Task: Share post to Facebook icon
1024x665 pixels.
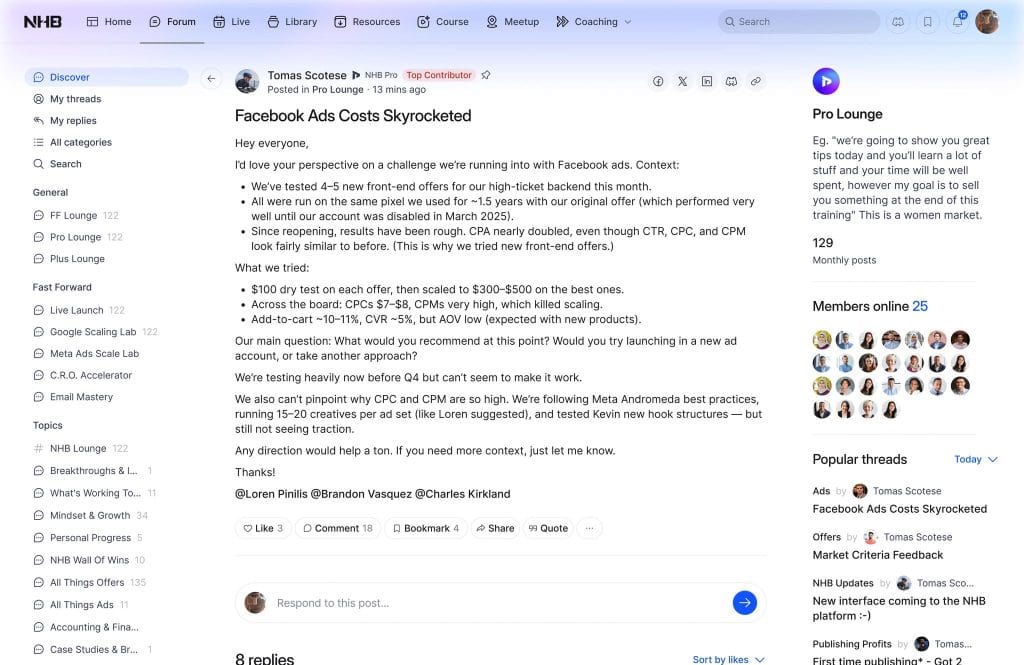Action: pos(658,81)
